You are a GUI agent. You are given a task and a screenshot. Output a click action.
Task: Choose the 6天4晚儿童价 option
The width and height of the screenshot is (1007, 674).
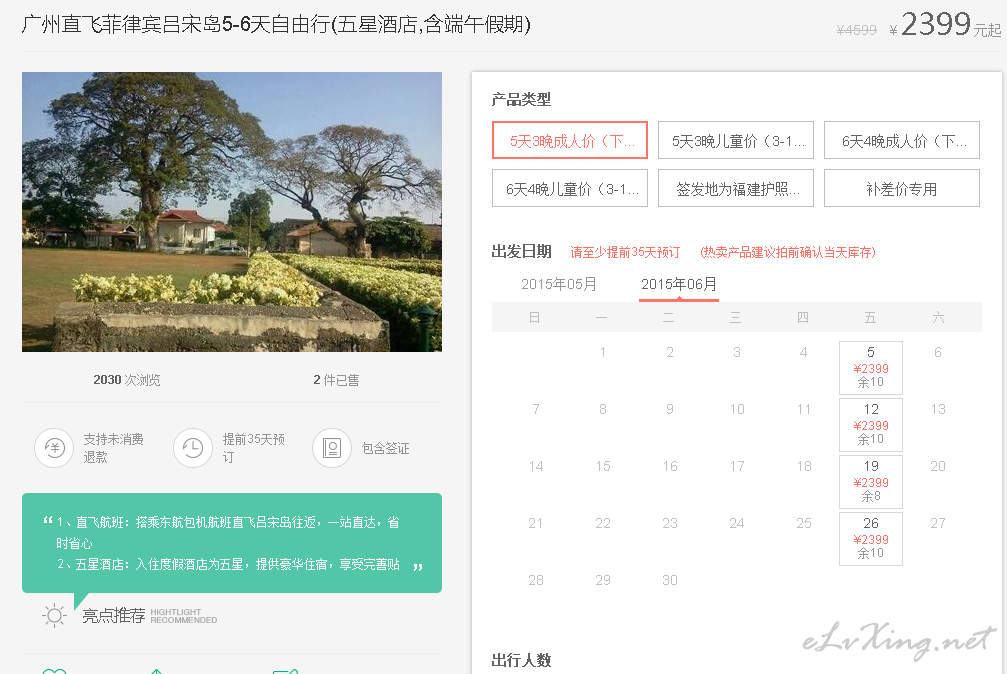point(570,188)
